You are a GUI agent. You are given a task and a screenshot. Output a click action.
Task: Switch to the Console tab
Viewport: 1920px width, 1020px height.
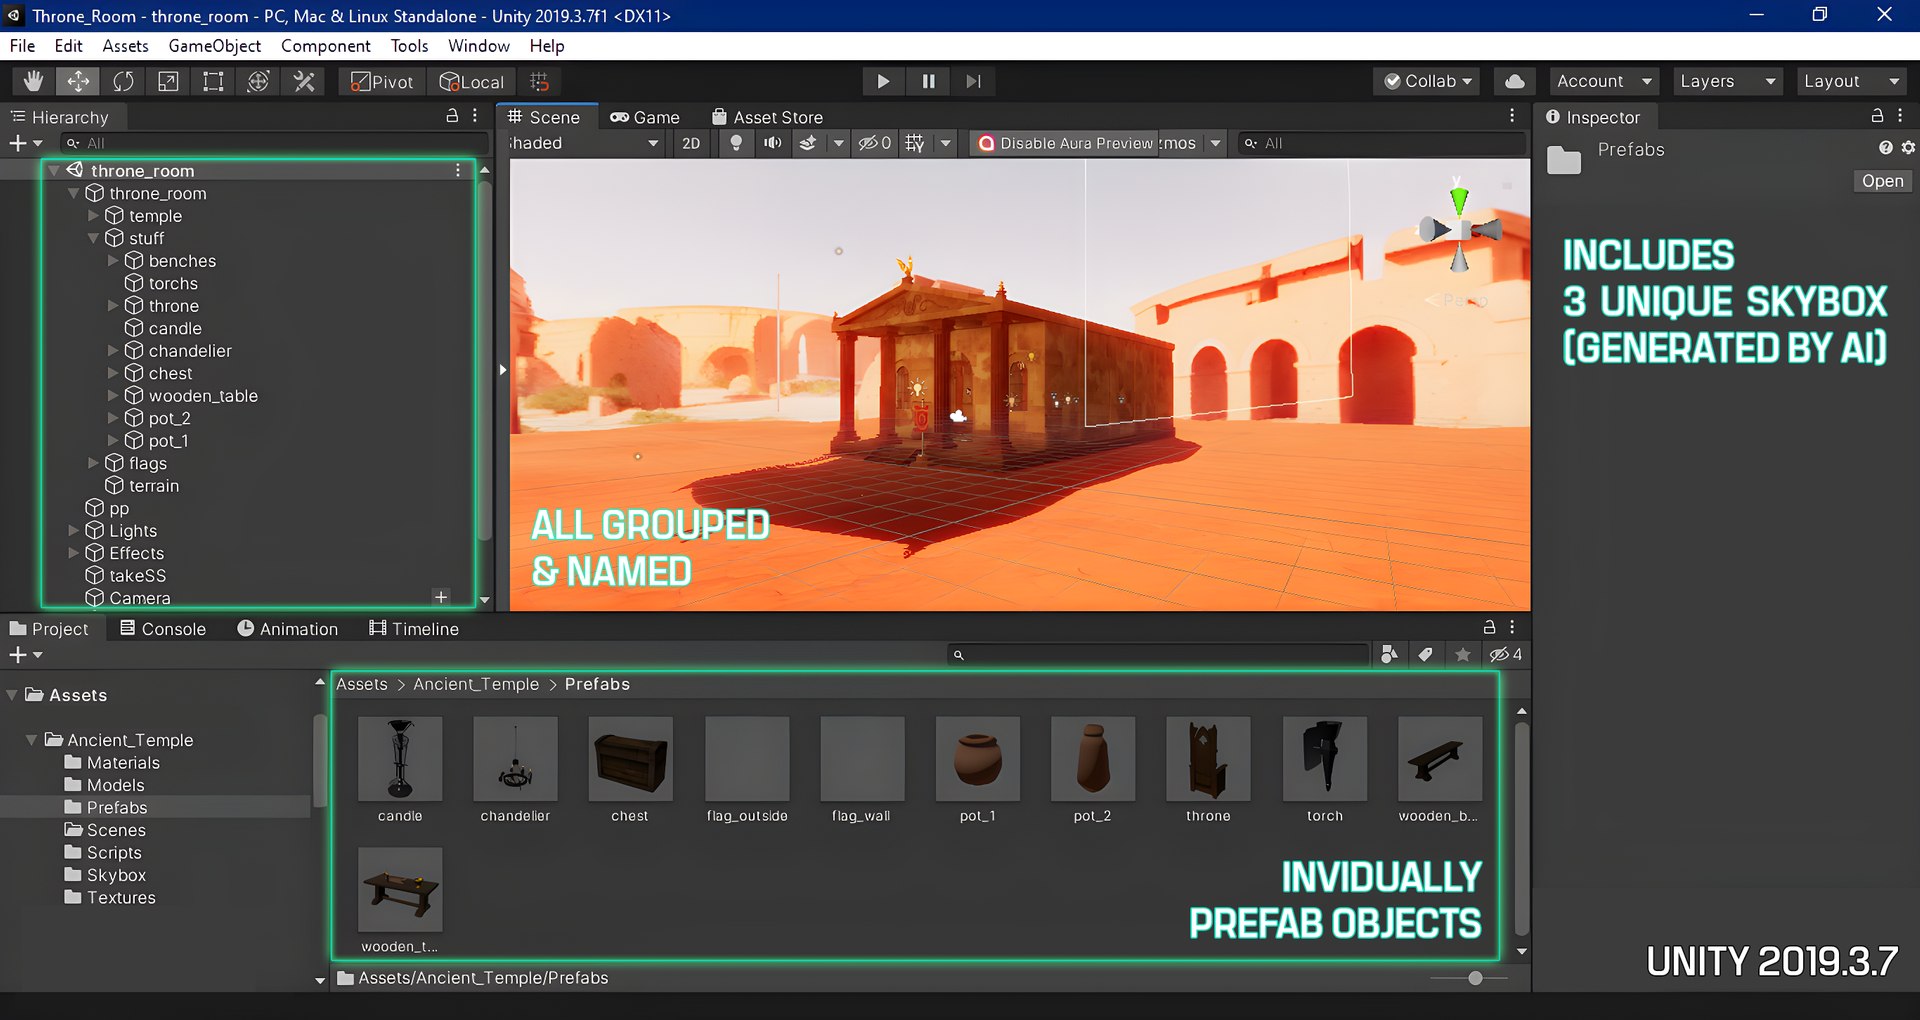click(x=163, y=629)
